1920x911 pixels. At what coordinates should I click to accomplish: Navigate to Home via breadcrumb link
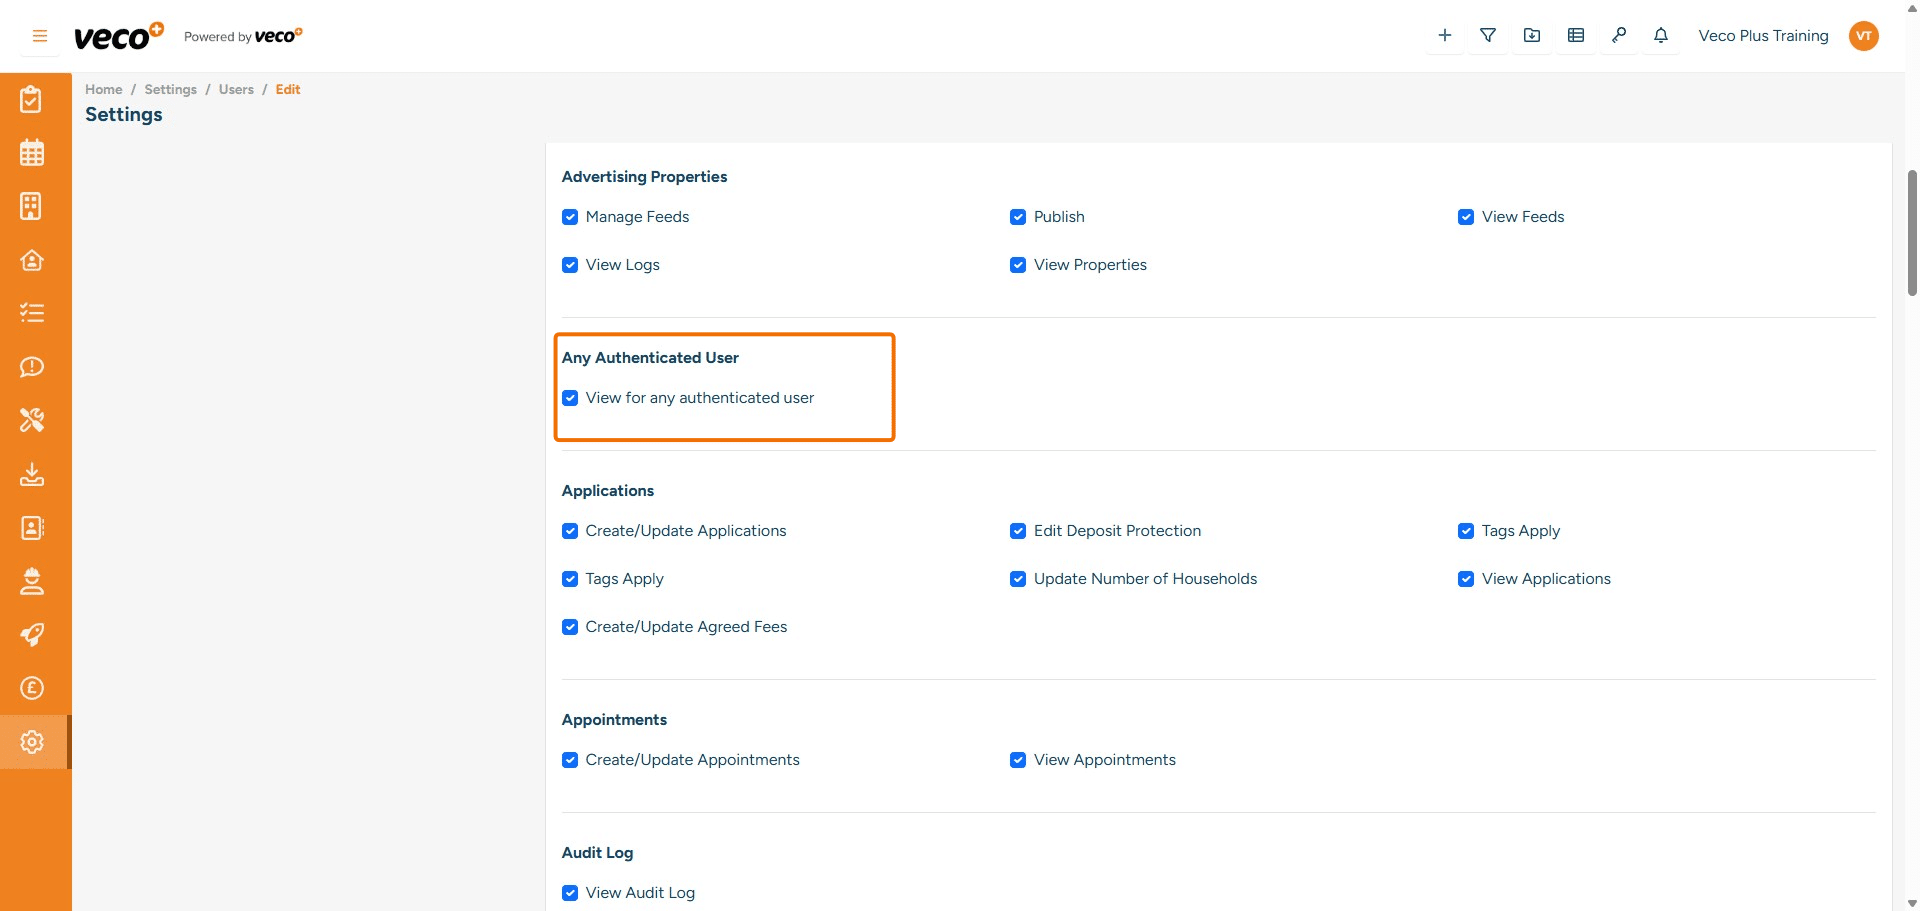(x=103, y=89)
